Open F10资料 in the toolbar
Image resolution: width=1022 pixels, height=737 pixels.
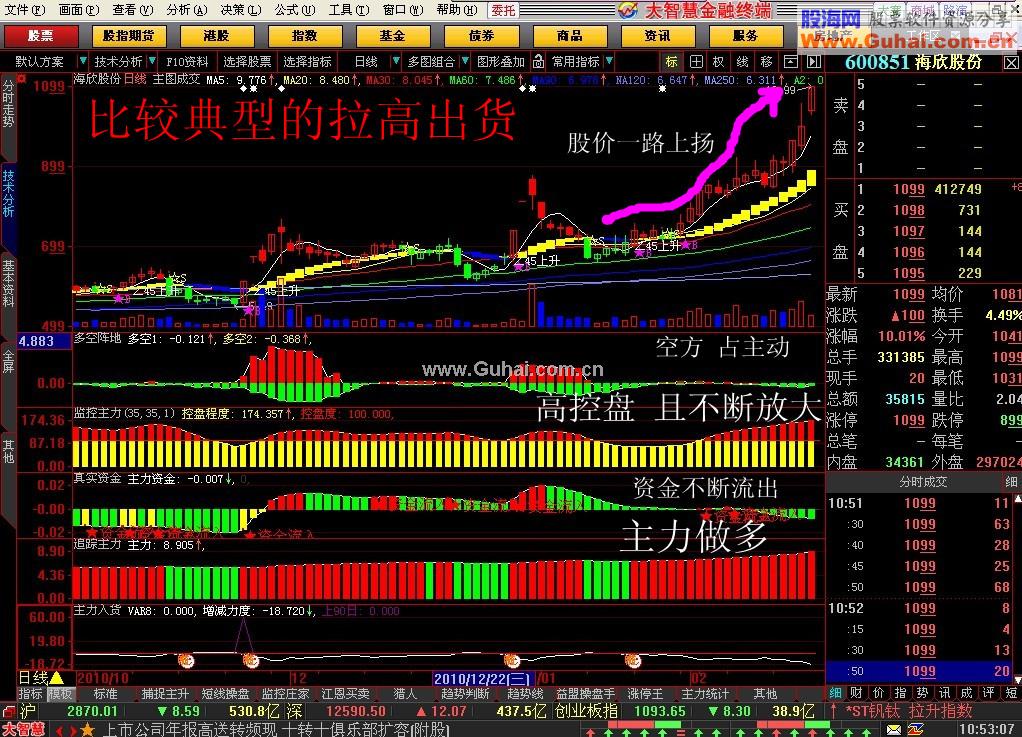pos(187,62)
